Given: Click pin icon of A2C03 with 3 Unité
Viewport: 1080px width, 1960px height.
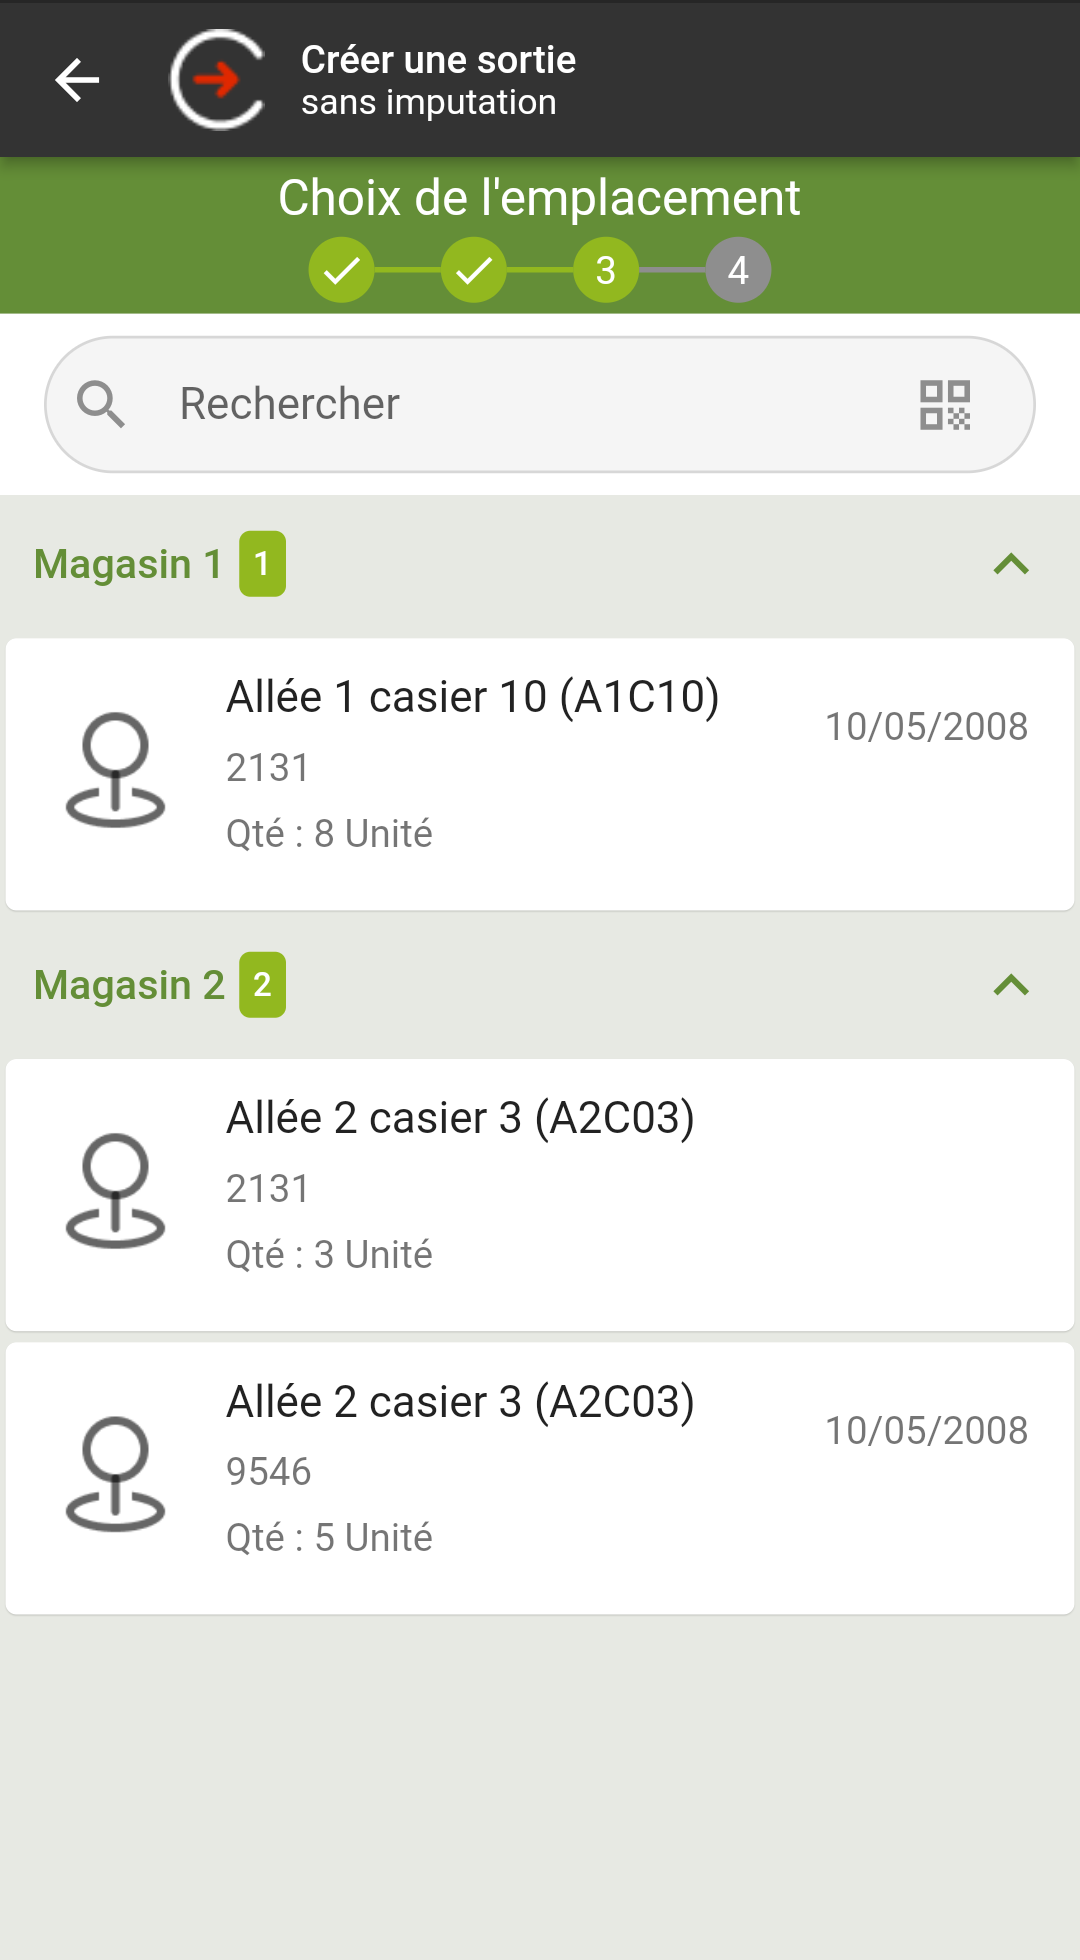Looking at the screenshot, I should click(x=115, y=1191).
